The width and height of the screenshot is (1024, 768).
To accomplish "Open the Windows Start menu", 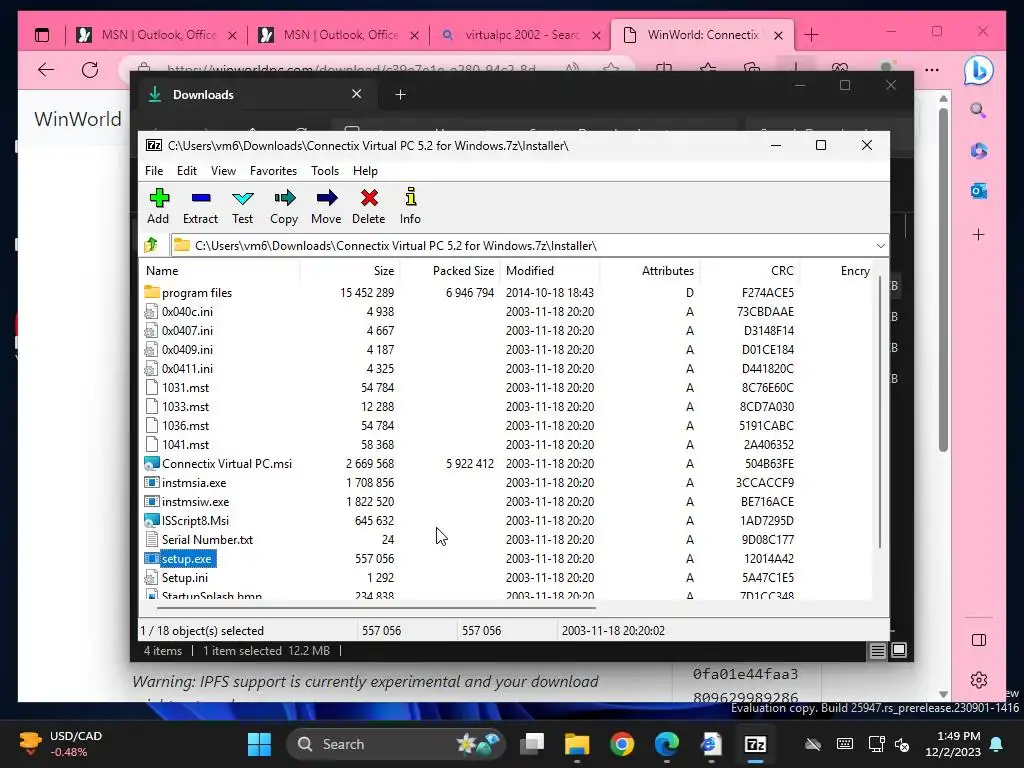I will pyautogui.click(x=259, y=744).
